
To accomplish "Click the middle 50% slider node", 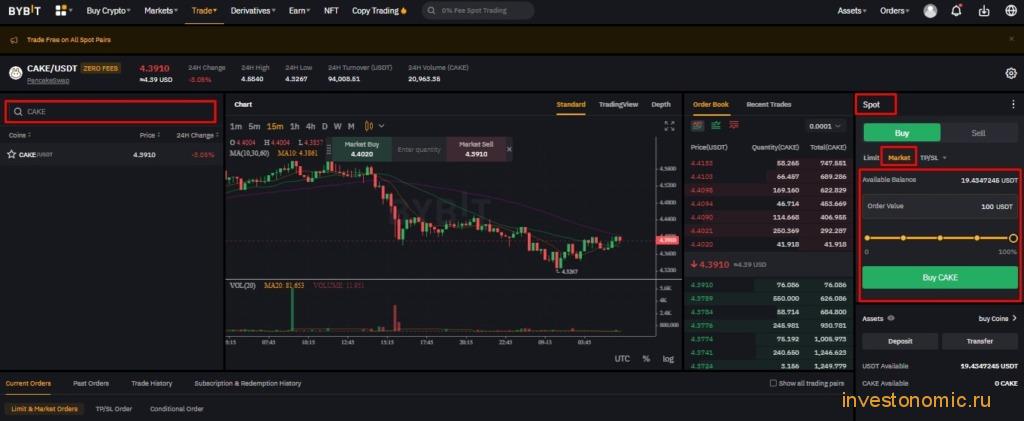I will (940, 238).
